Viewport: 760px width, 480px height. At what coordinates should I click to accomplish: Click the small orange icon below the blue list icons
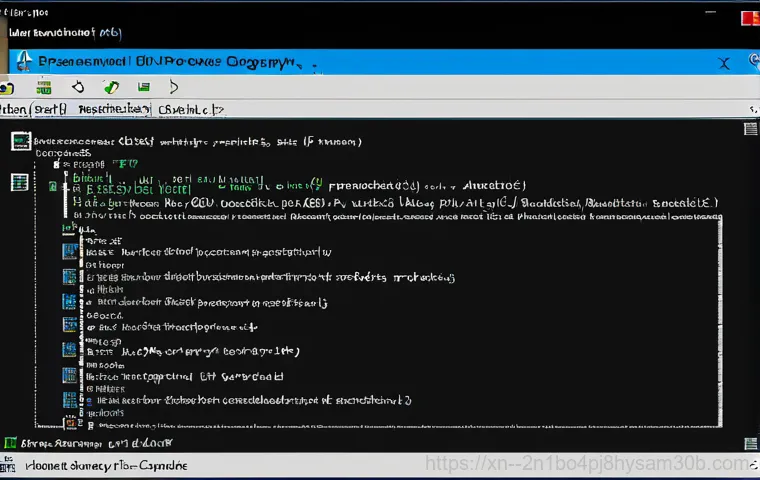[71, 423]
